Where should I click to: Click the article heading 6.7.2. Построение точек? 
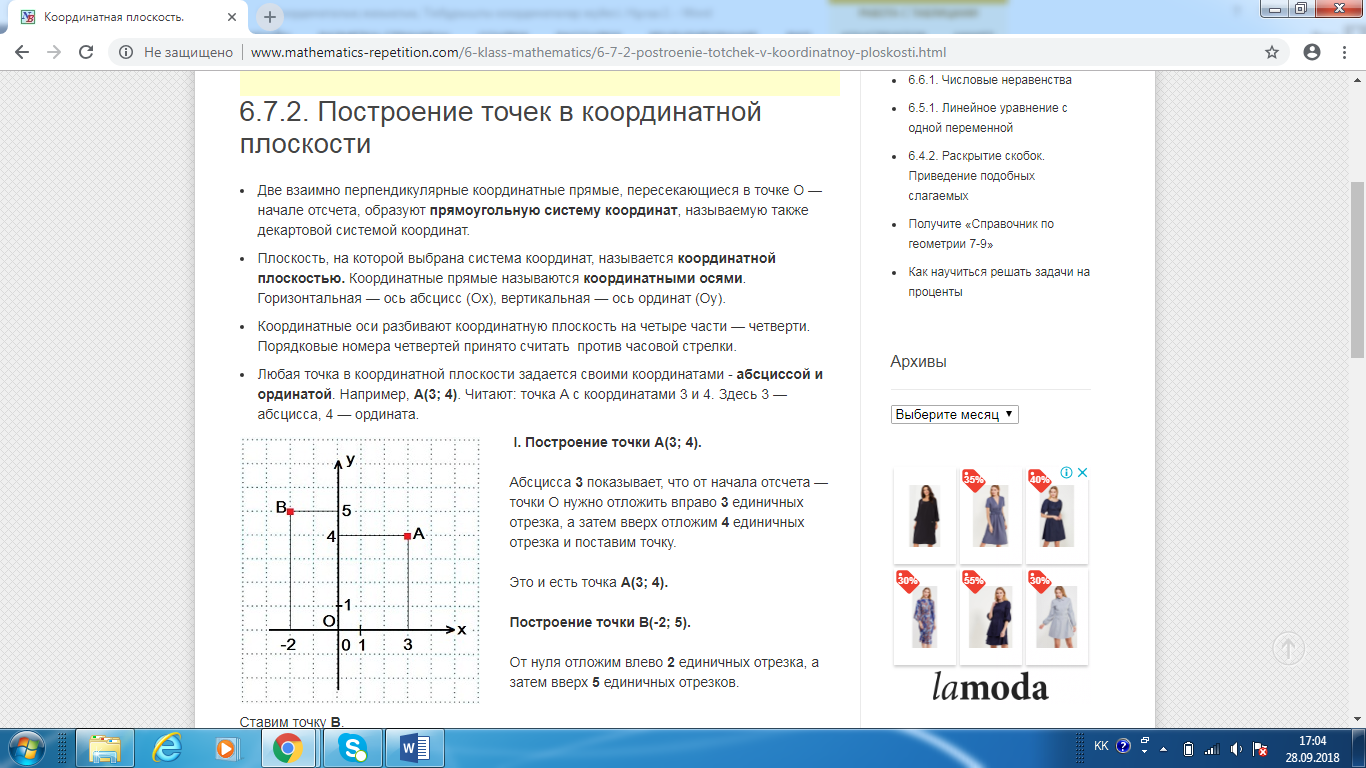(500, 127)
